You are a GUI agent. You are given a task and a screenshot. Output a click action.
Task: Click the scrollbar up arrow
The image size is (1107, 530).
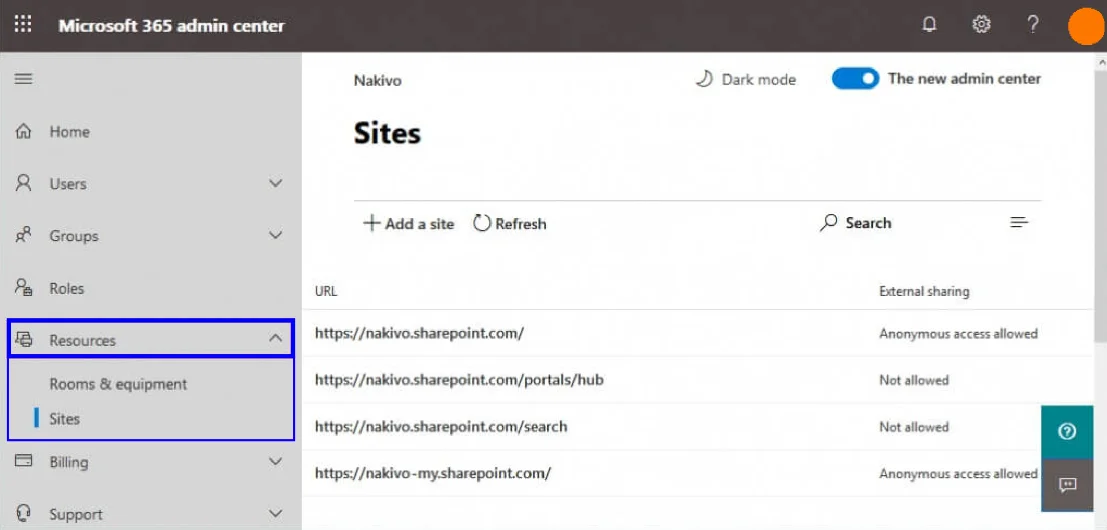point(1101,62)
